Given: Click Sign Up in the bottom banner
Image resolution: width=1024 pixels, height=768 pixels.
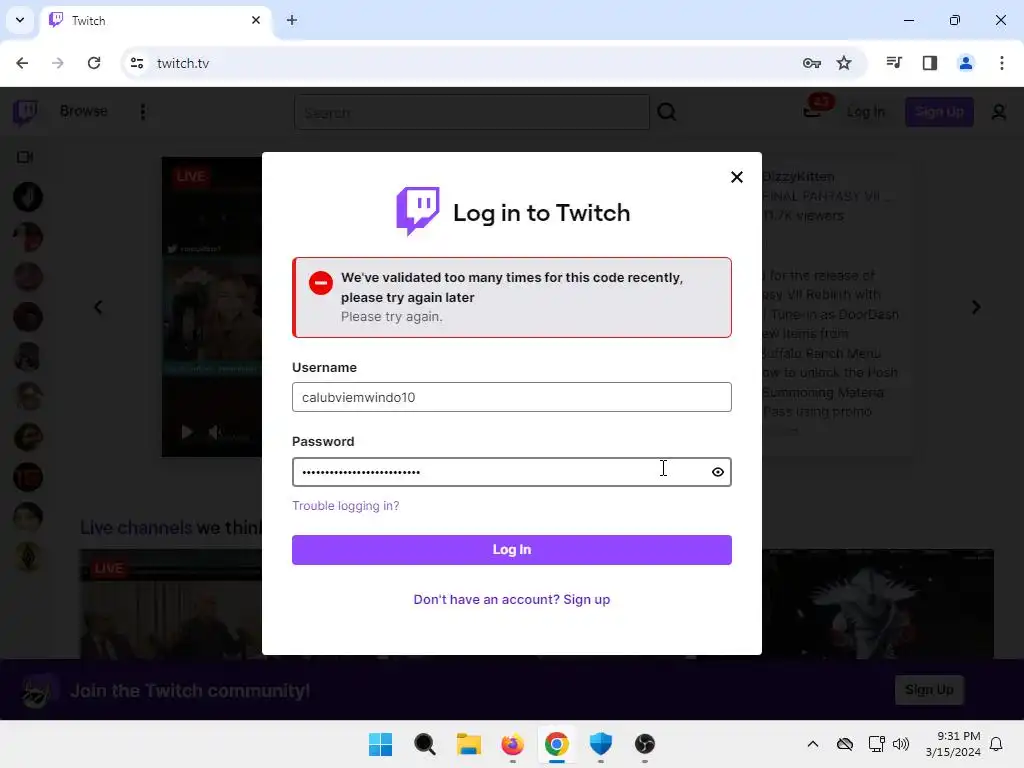Looking at the screenshot, I should pos(929,690).
